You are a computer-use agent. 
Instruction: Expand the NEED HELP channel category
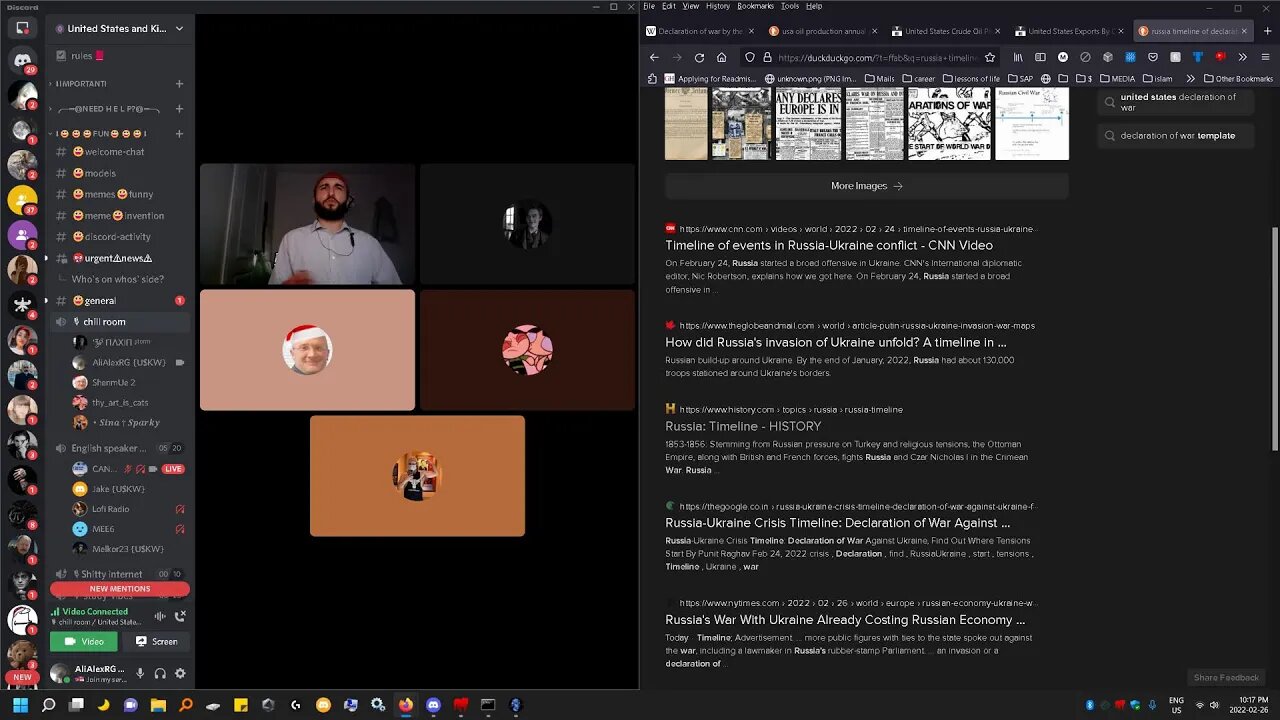coord(105,109)
